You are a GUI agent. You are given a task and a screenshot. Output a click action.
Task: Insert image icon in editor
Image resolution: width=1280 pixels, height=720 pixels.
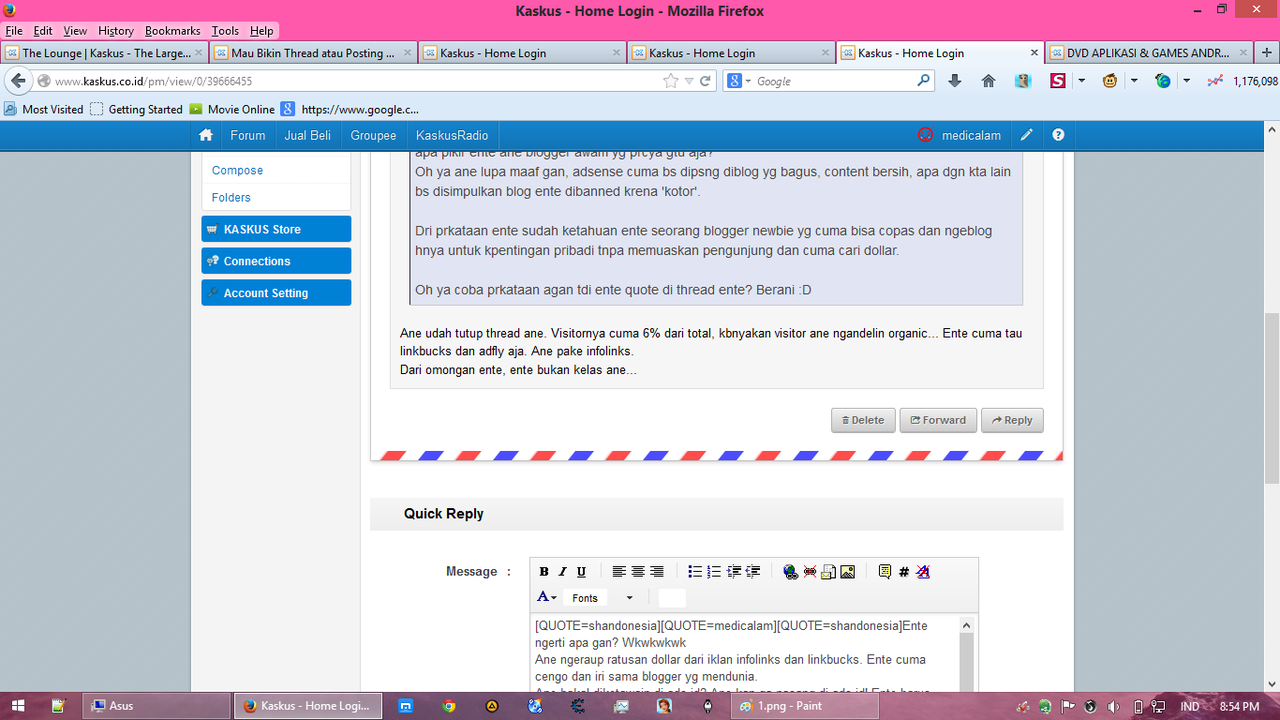point(848,572)
